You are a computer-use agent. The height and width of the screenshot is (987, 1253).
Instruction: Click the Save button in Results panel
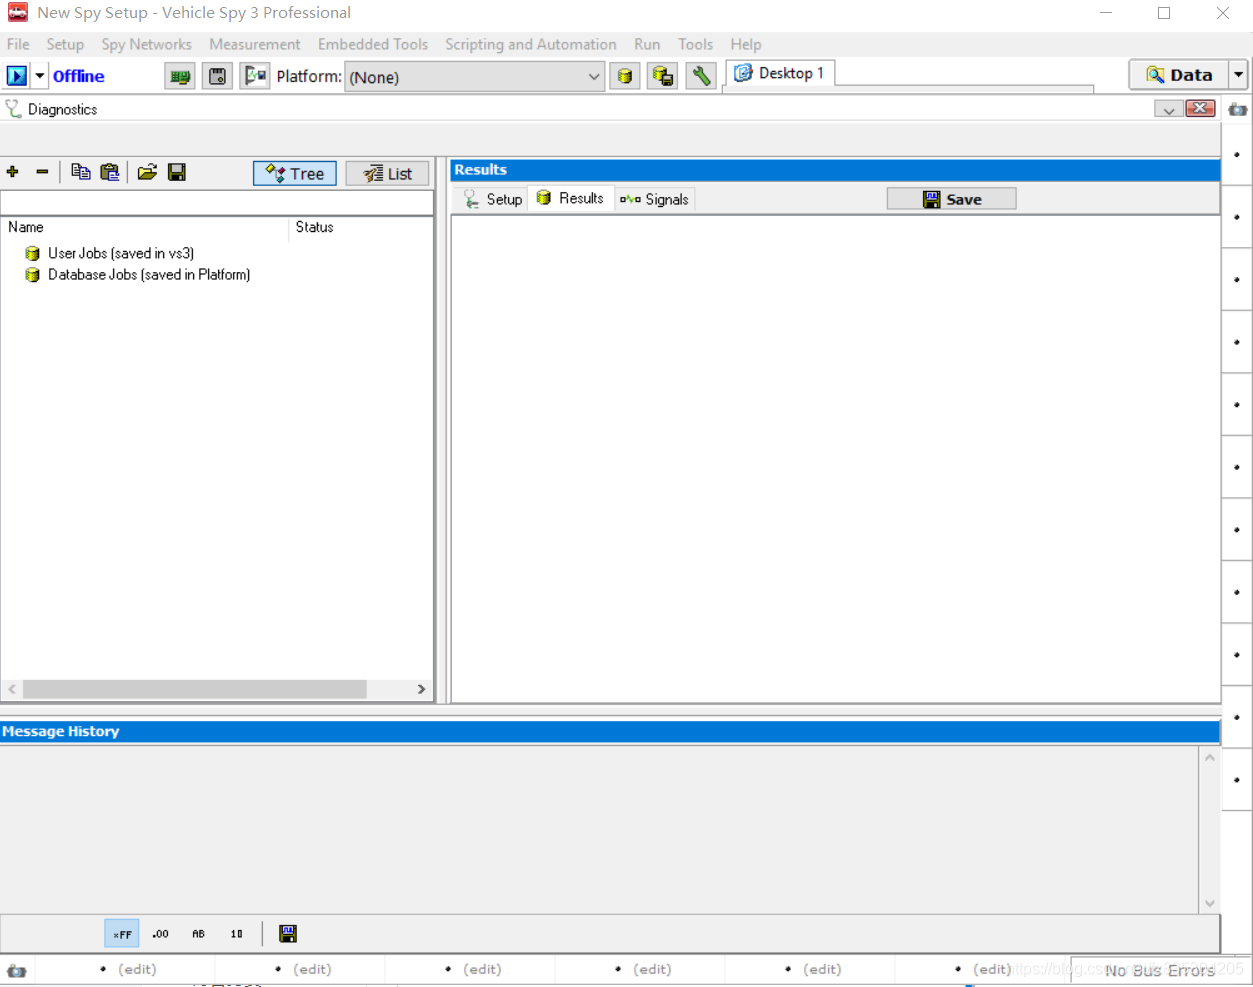coord(952,199)
